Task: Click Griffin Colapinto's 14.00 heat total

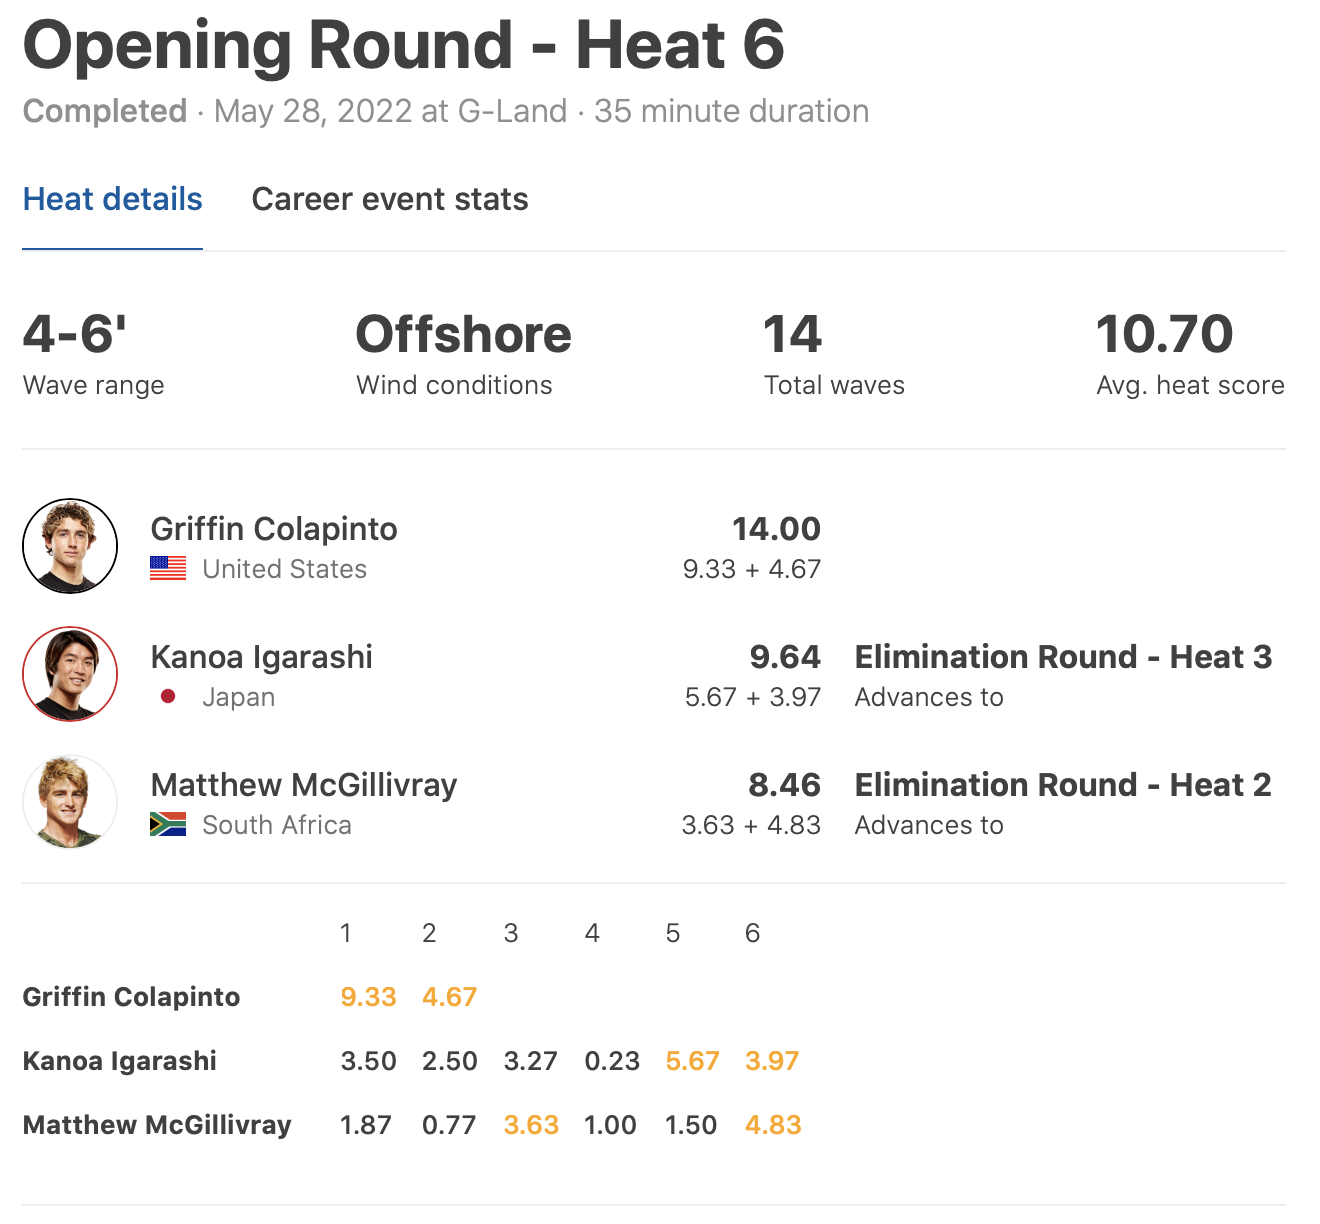Action: tap(776, 529)
